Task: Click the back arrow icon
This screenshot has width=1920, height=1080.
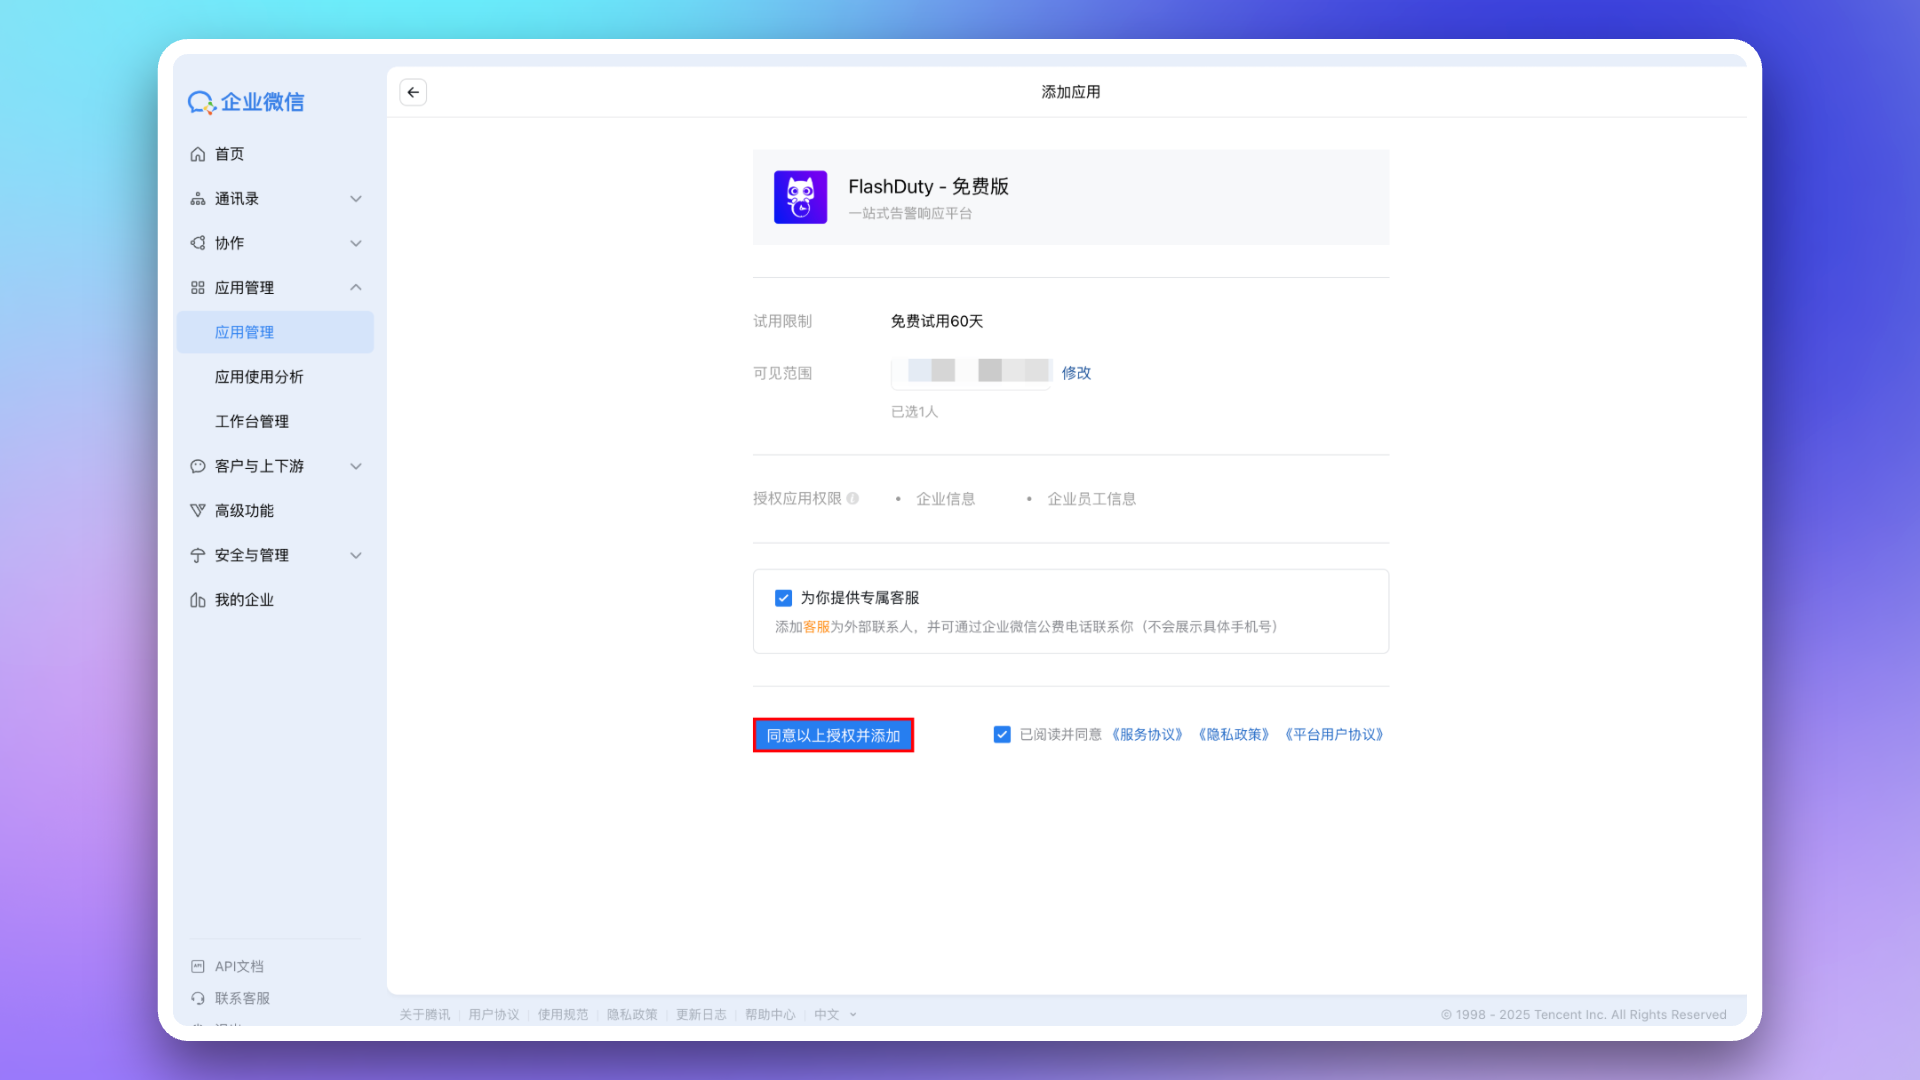Action: pyautogui.click(x=413, y=92)
